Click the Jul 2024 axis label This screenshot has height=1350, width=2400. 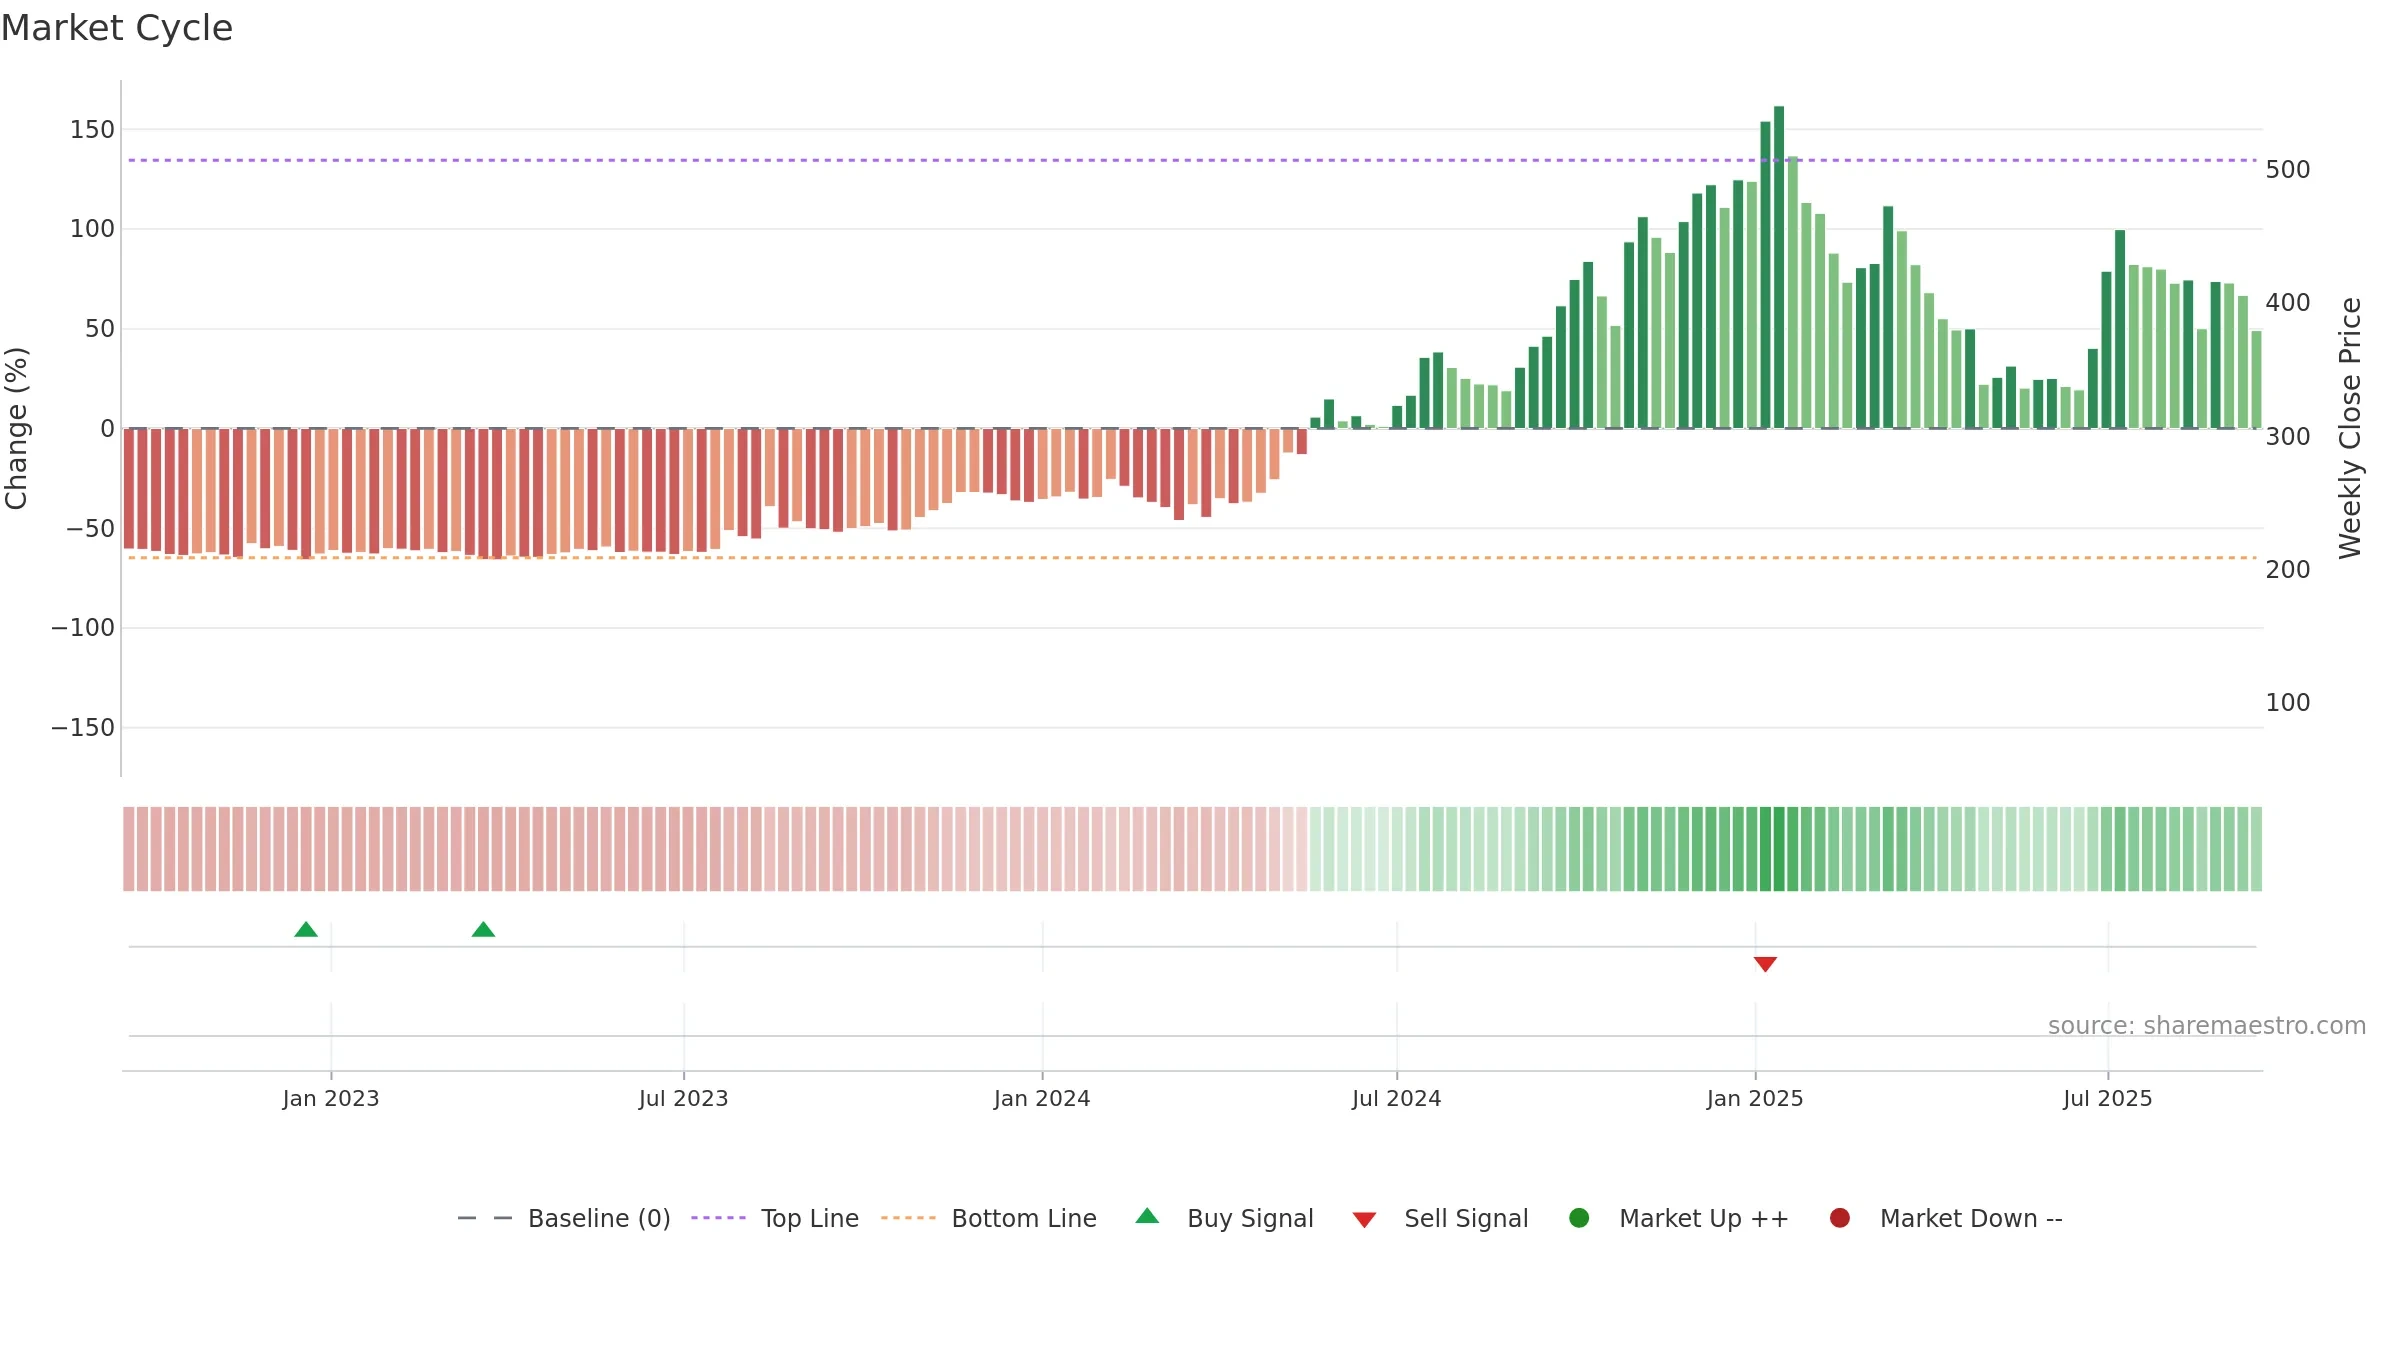1397,1099
